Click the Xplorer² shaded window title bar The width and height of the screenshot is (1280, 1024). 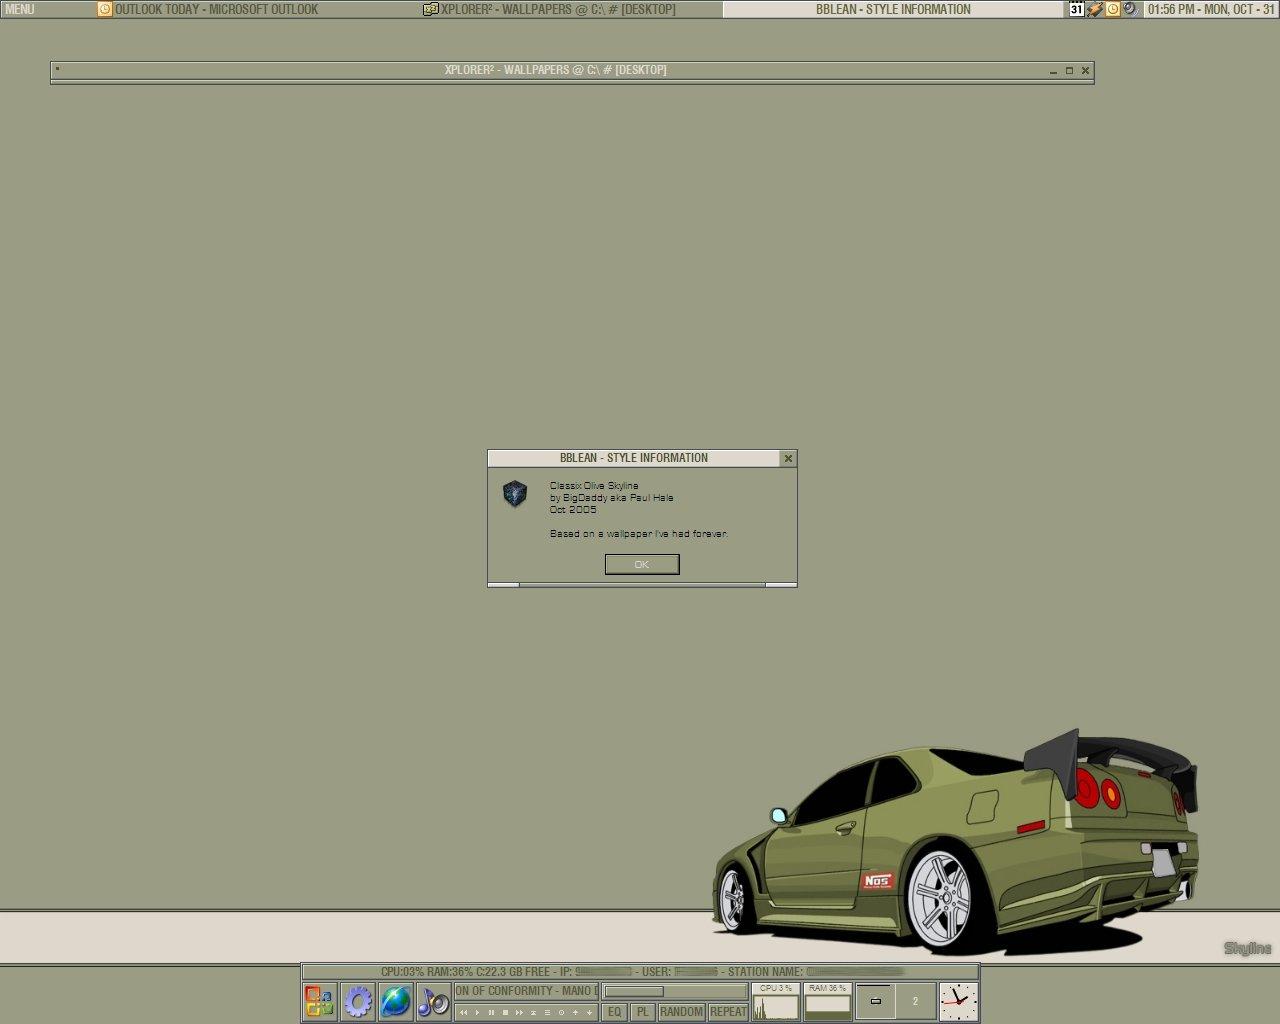pos(555,70)
